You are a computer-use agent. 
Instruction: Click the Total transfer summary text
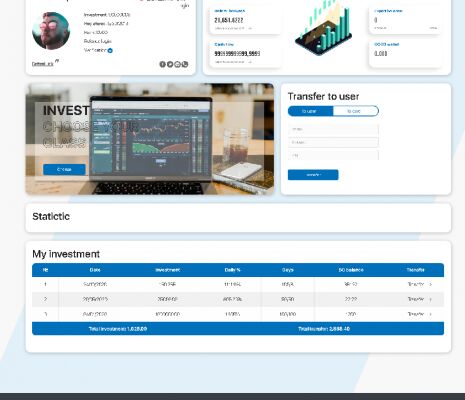[324, 329]
